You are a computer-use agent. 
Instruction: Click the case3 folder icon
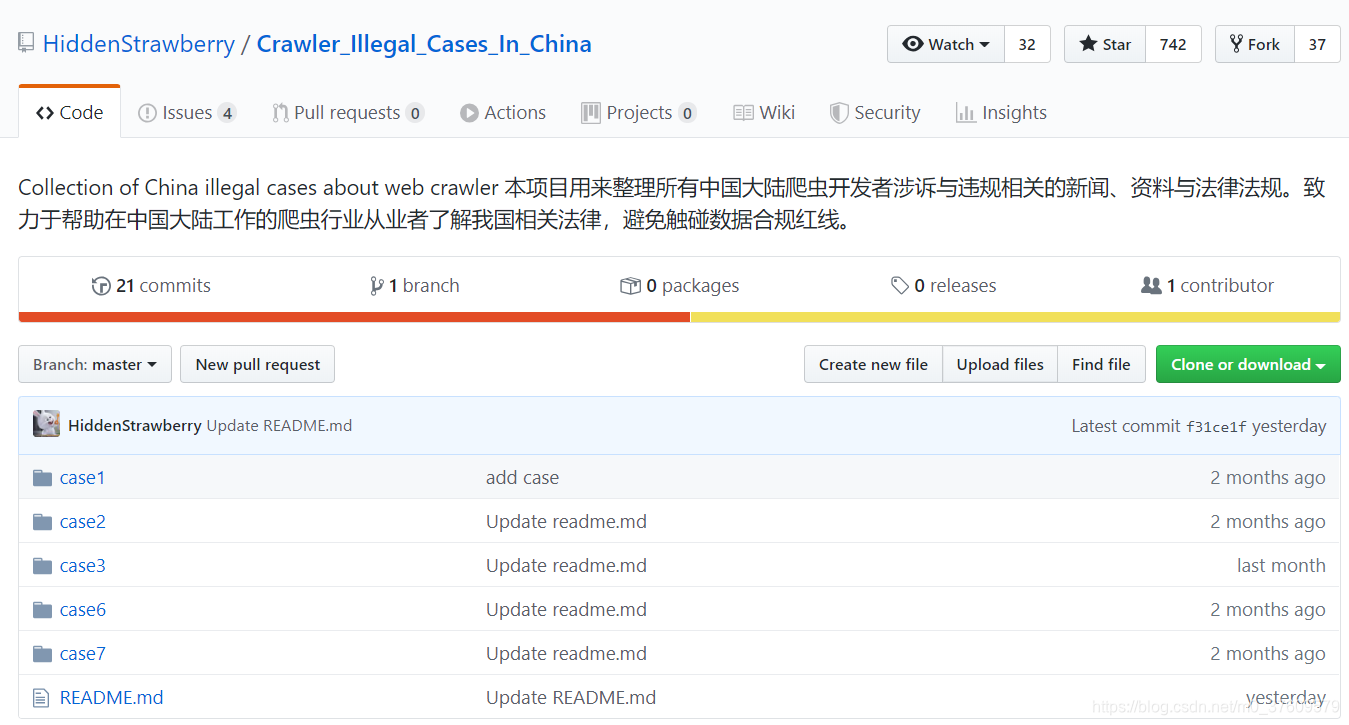click(x=42, y=566)
